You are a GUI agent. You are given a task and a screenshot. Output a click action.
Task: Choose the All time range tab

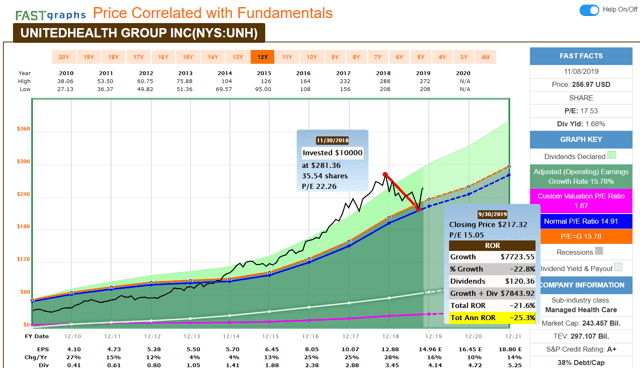click(485, 57)
